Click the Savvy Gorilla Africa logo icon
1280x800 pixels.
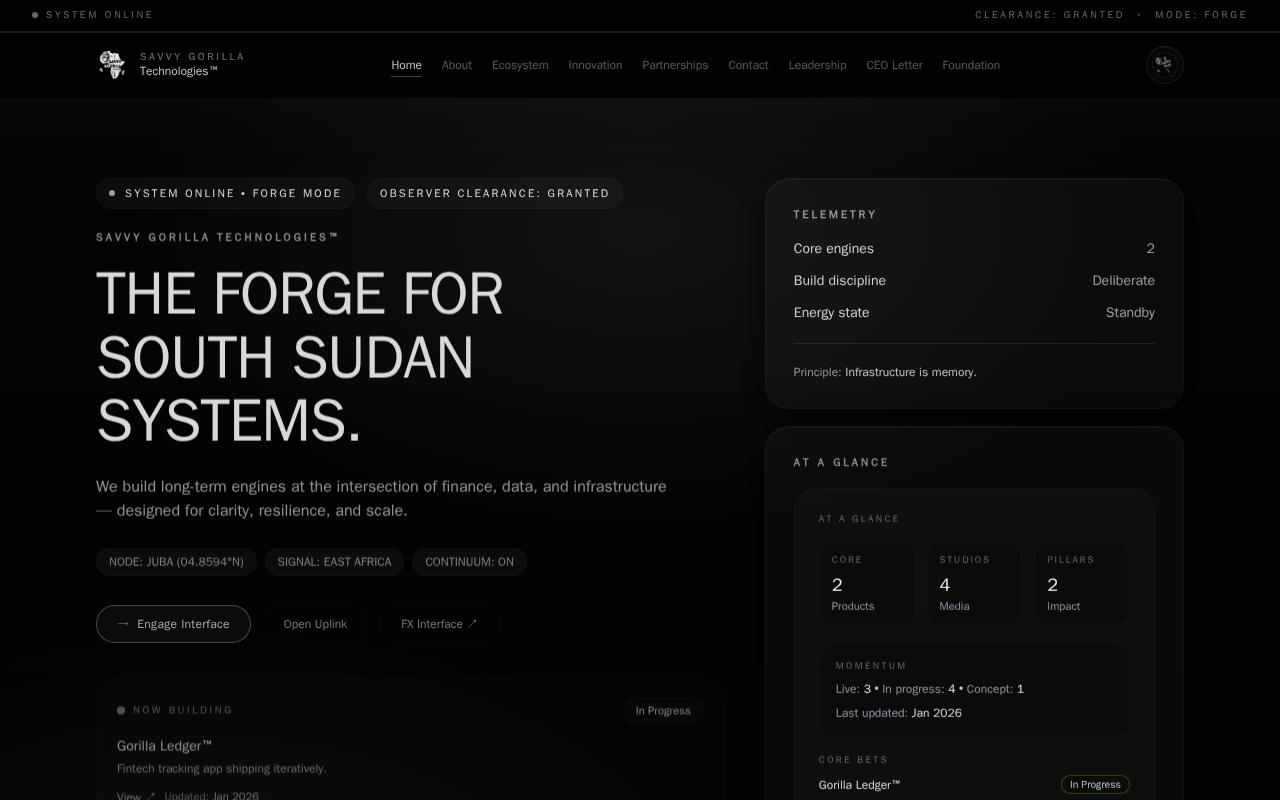112,65
